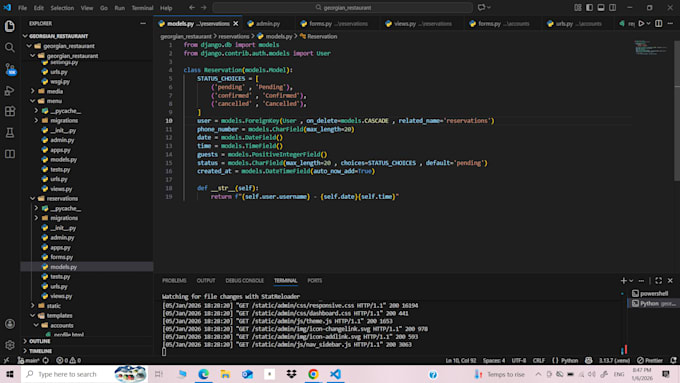This screenshot has width=680, height=383.
Task: Collapse the templates folder
Action: 33,315
